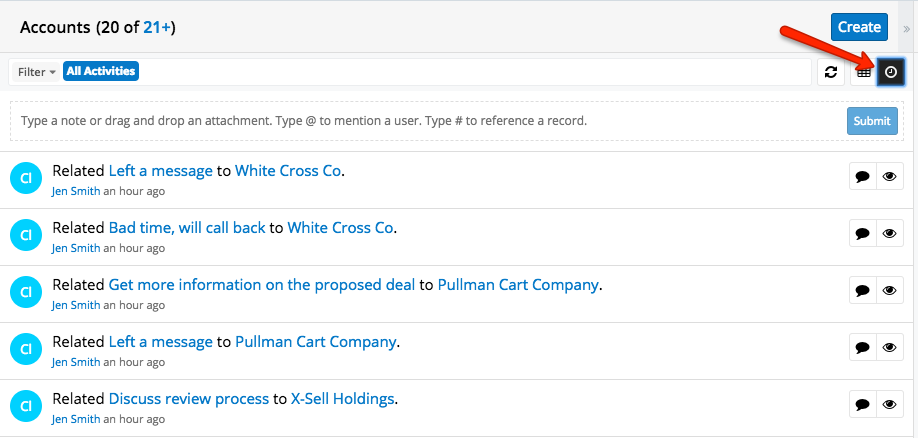This screenshot has height=438, width=918.
Task: Preview 'Bad time, will call back' record
Action: pos(890,234)
